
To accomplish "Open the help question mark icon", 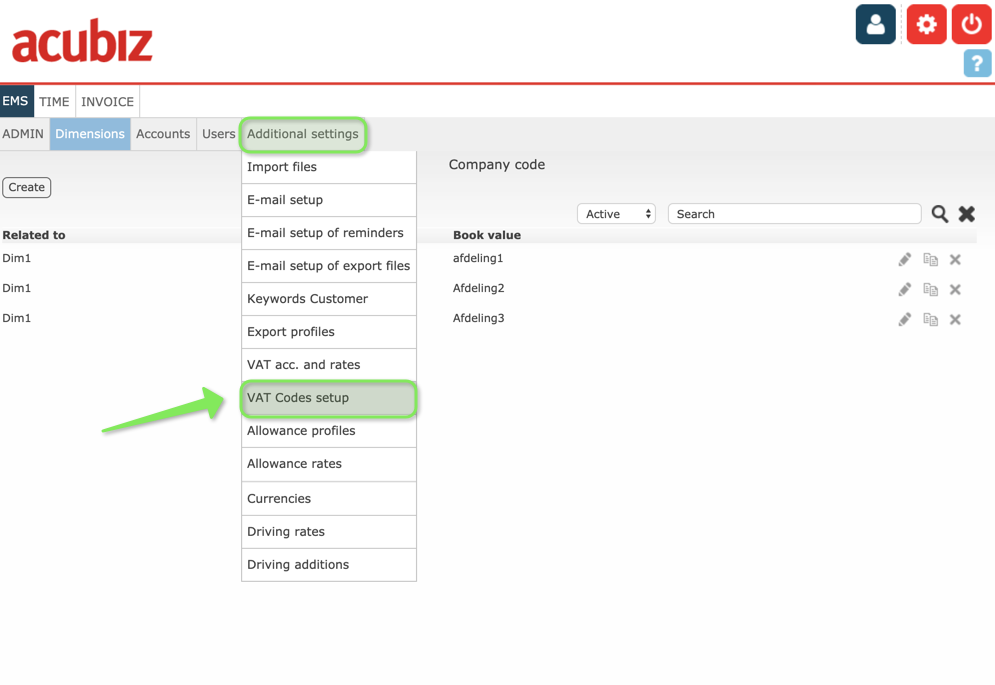I will (x=977, y=63).
